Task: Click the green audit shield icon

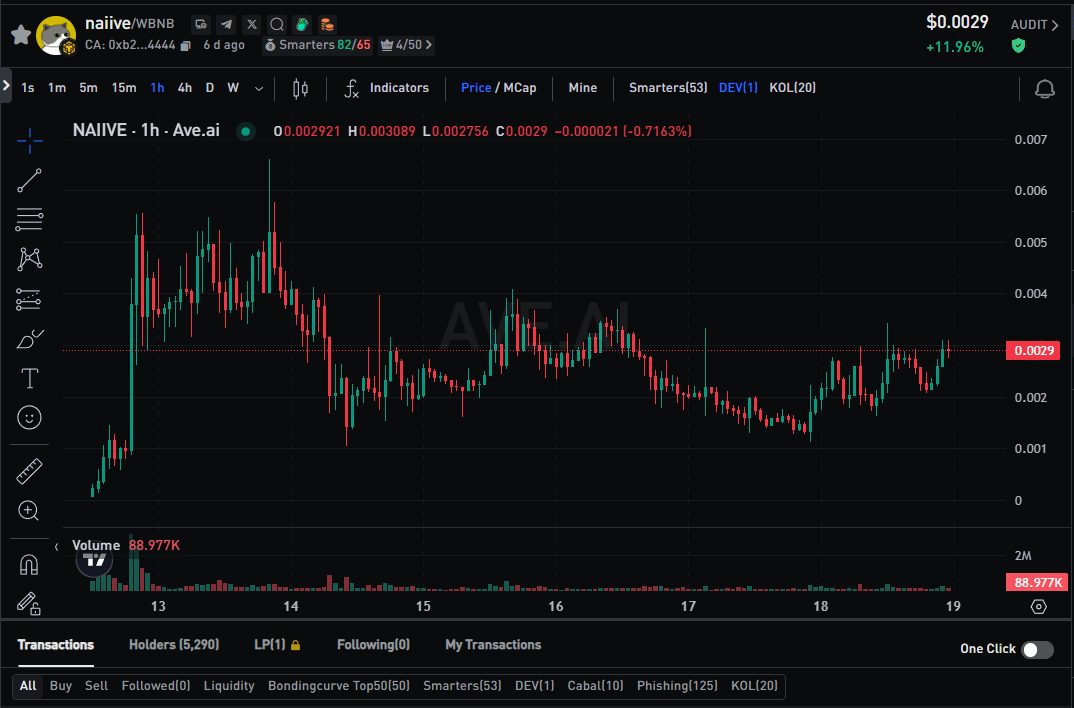Action: point(1019,46)
